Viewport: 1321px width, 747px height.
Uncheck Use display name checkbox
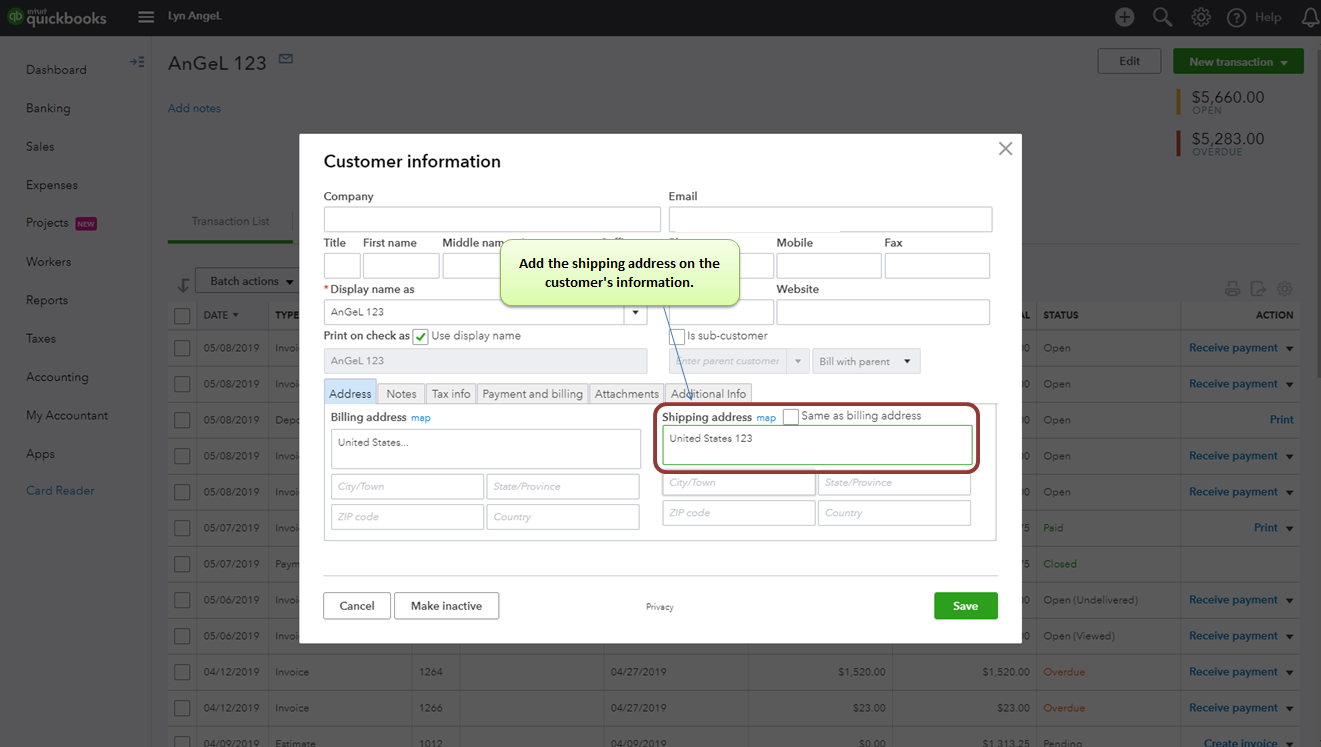pyautogui.click(x=421, y=337)
